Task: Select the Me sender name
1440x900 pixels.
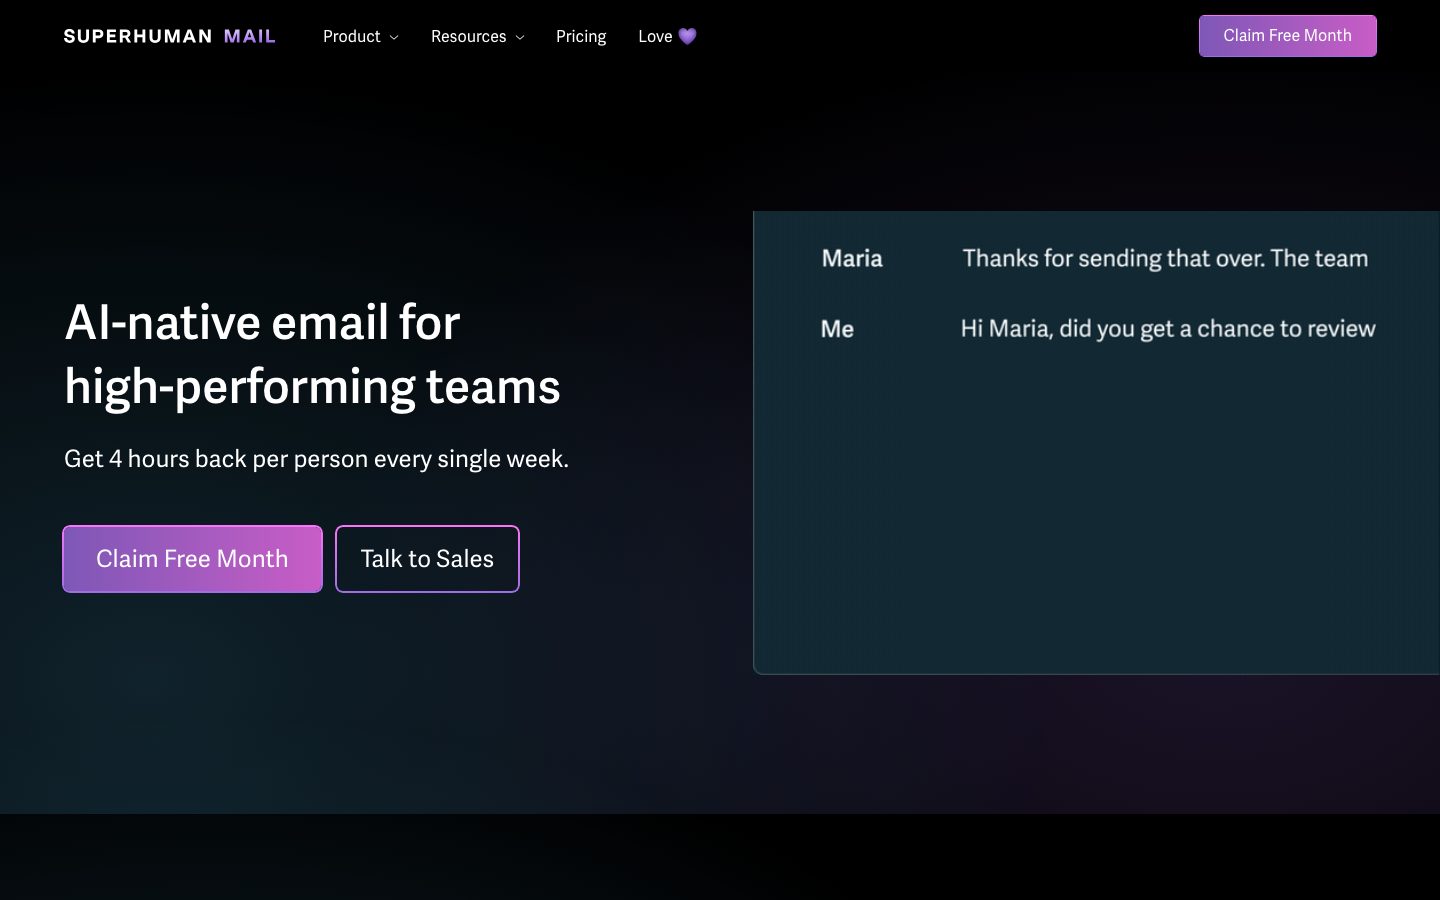Action: coord(837,329)
